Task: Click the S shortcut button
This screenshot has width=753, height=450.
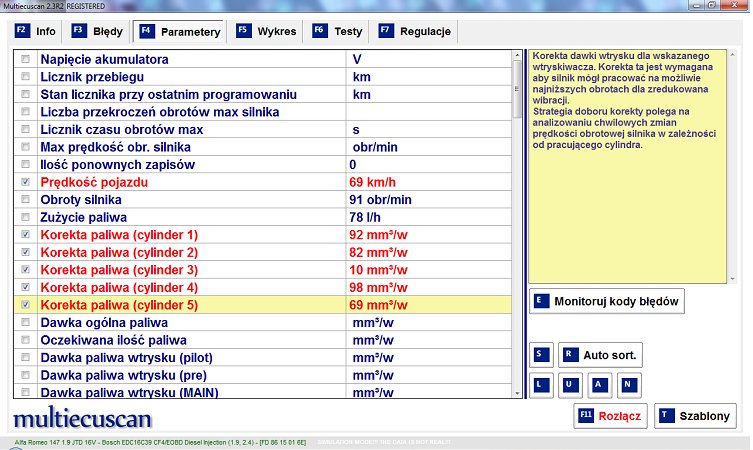Action: (541, 354)
